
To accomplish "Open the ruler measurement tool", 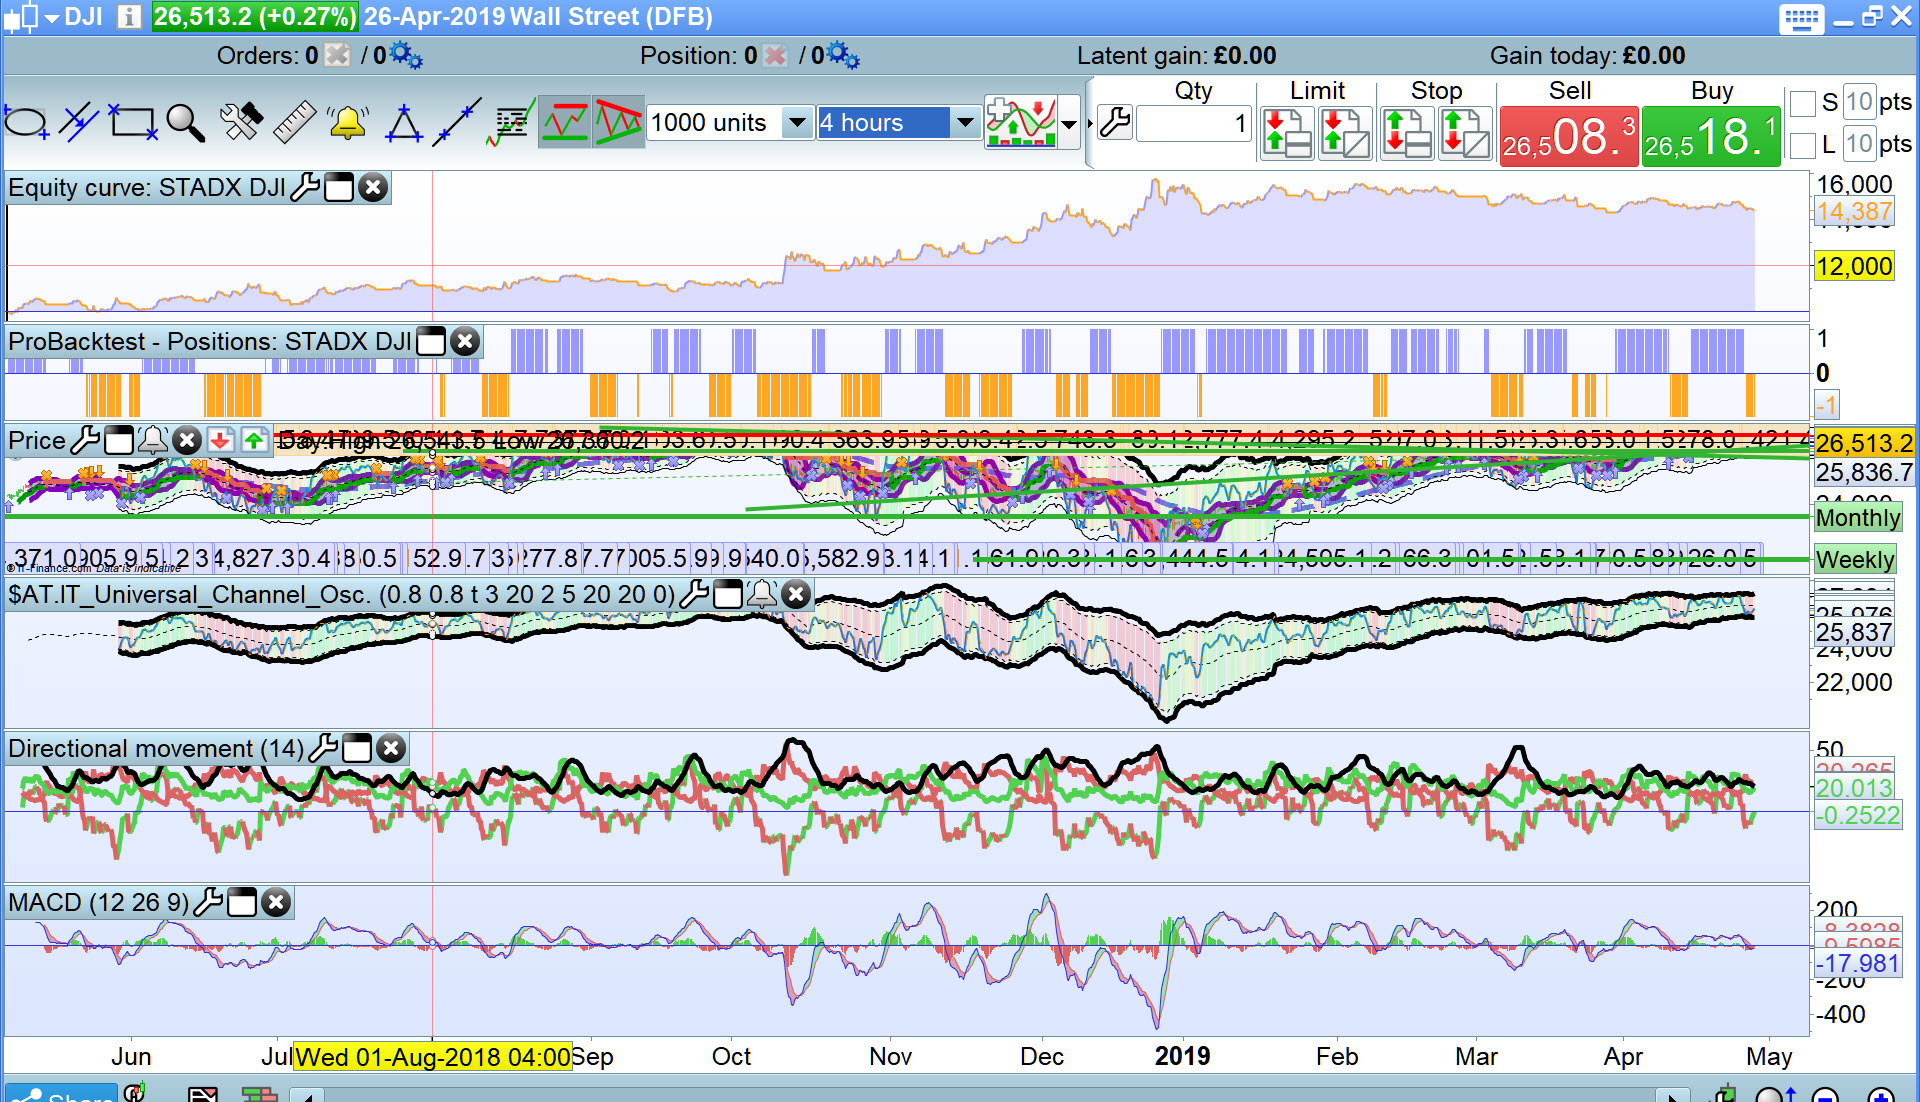I will 294,124.
